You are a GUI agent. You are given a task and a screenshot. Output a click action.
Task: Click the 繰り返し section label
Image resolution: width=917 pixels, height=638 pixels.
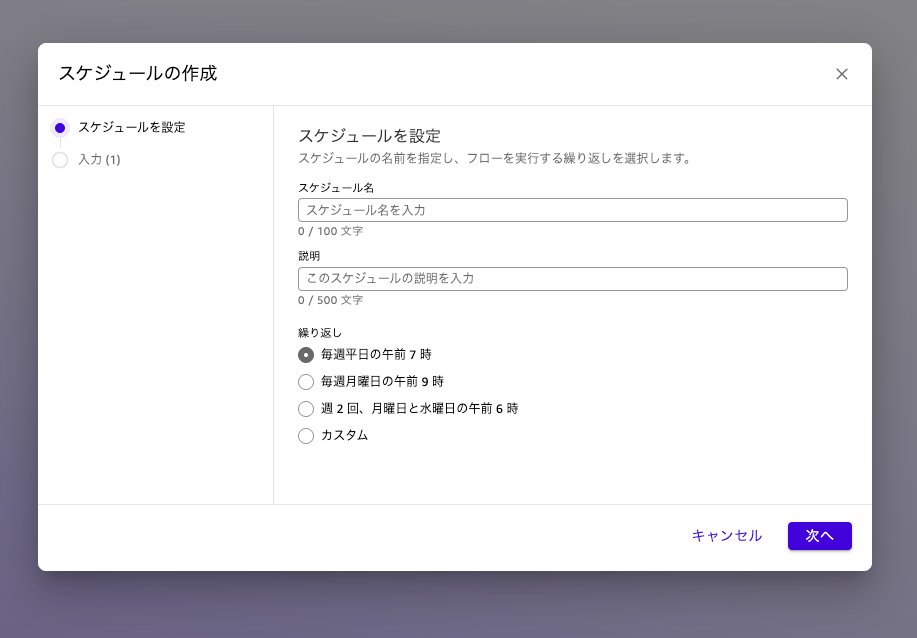[x=320, y=332]
